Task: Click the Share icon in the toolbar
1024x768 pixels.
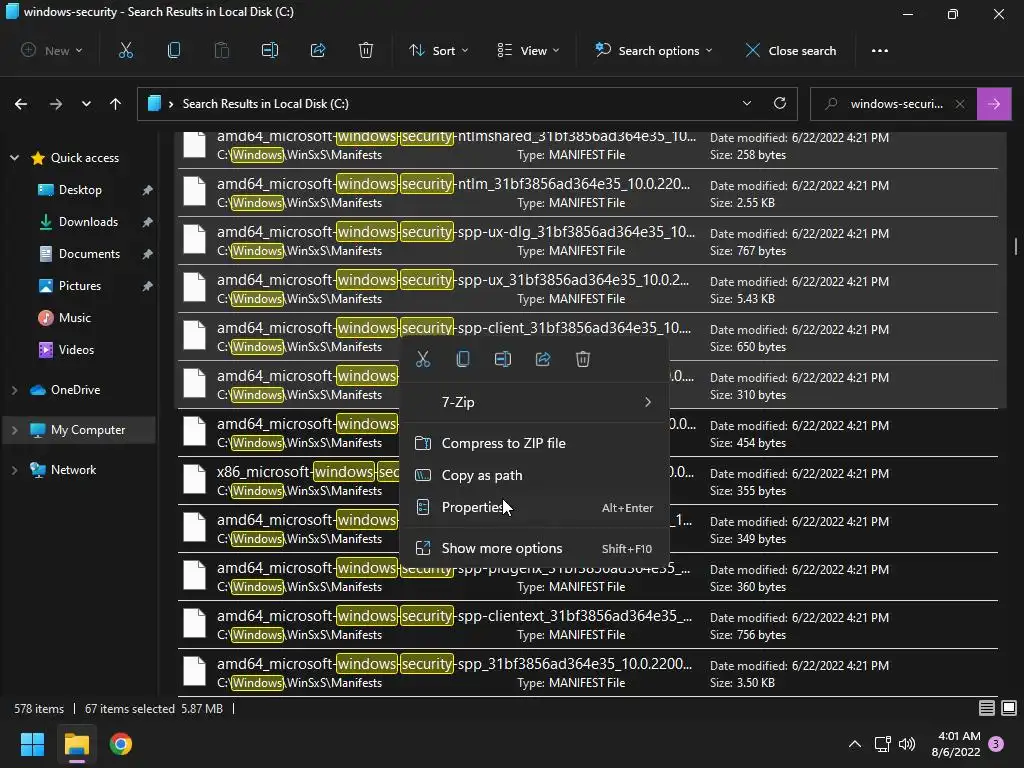Action: 318,50
